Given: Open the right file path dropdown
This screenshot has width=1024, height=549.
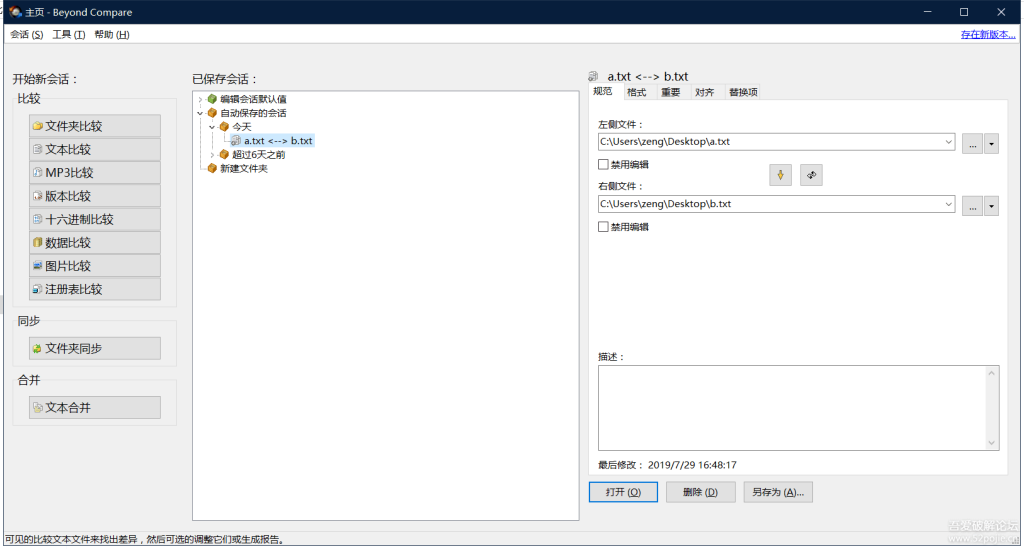Looking at the screenshot, I should pos(948,204).
